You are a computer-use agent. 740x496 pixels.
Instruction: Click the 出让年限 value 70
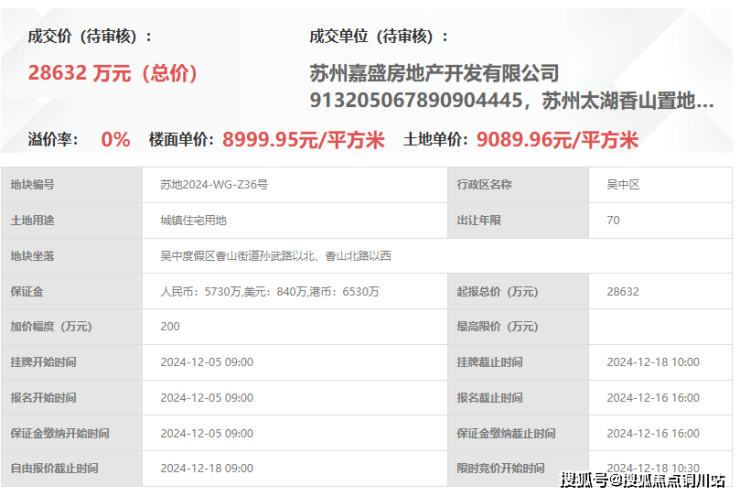coord(613,220)
